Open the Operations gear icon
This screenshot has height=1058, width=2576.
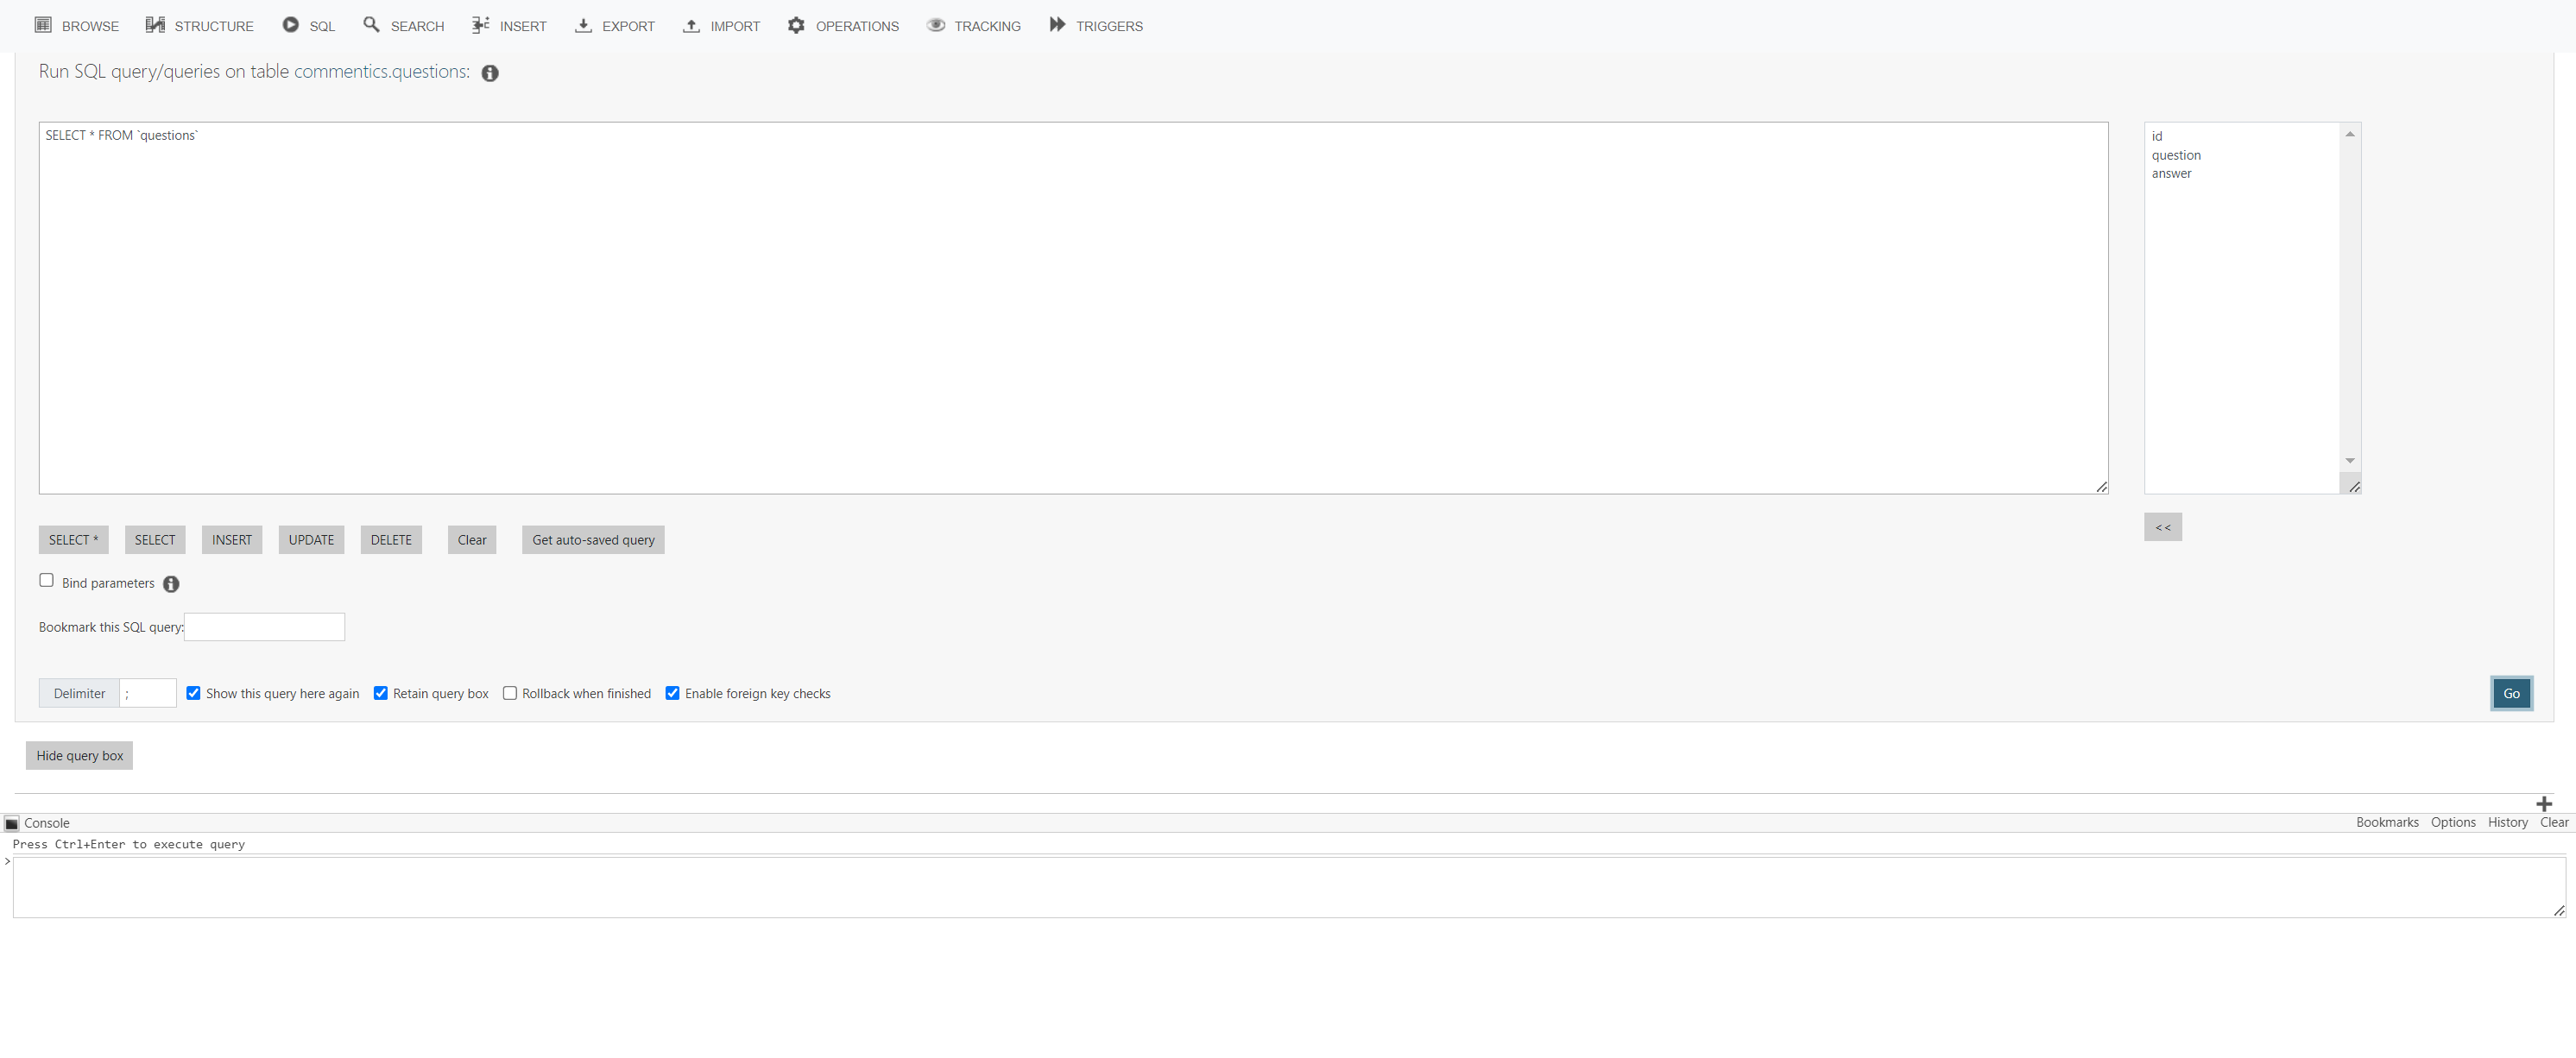point(796,24)
